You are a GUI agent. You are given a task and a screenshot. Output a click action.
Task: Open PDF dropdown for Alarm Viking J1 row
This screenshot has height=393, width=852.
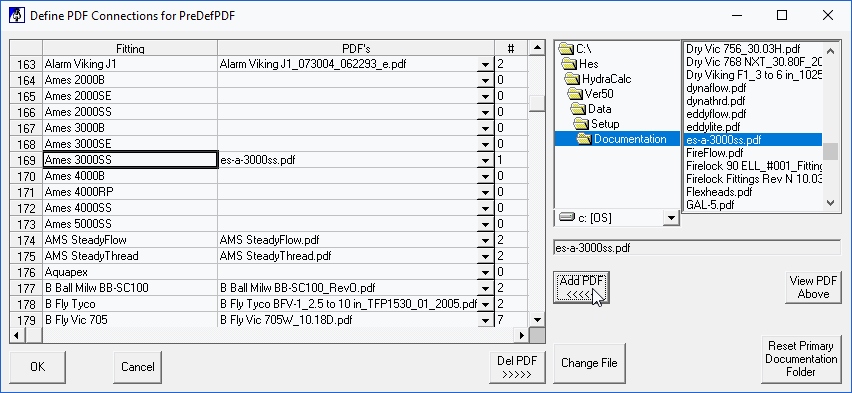coord(484,65)
